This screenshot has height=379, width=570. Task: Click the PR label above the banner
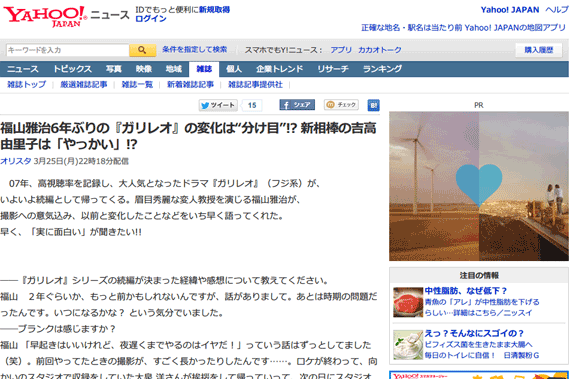point(479,105)
